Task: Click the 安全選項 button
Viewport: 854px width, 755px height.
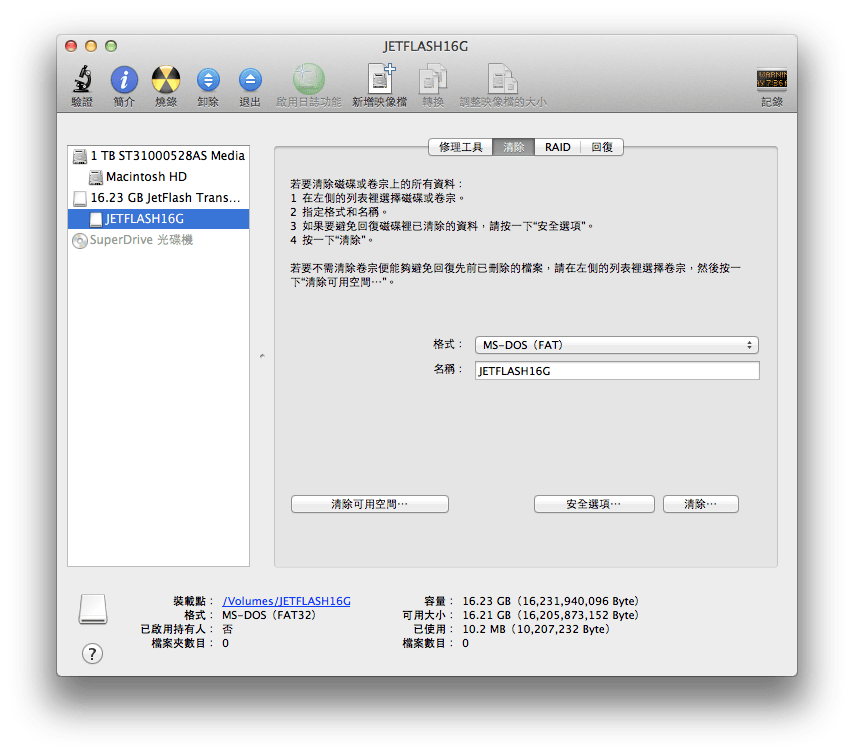Action: (x=594, y=503)
